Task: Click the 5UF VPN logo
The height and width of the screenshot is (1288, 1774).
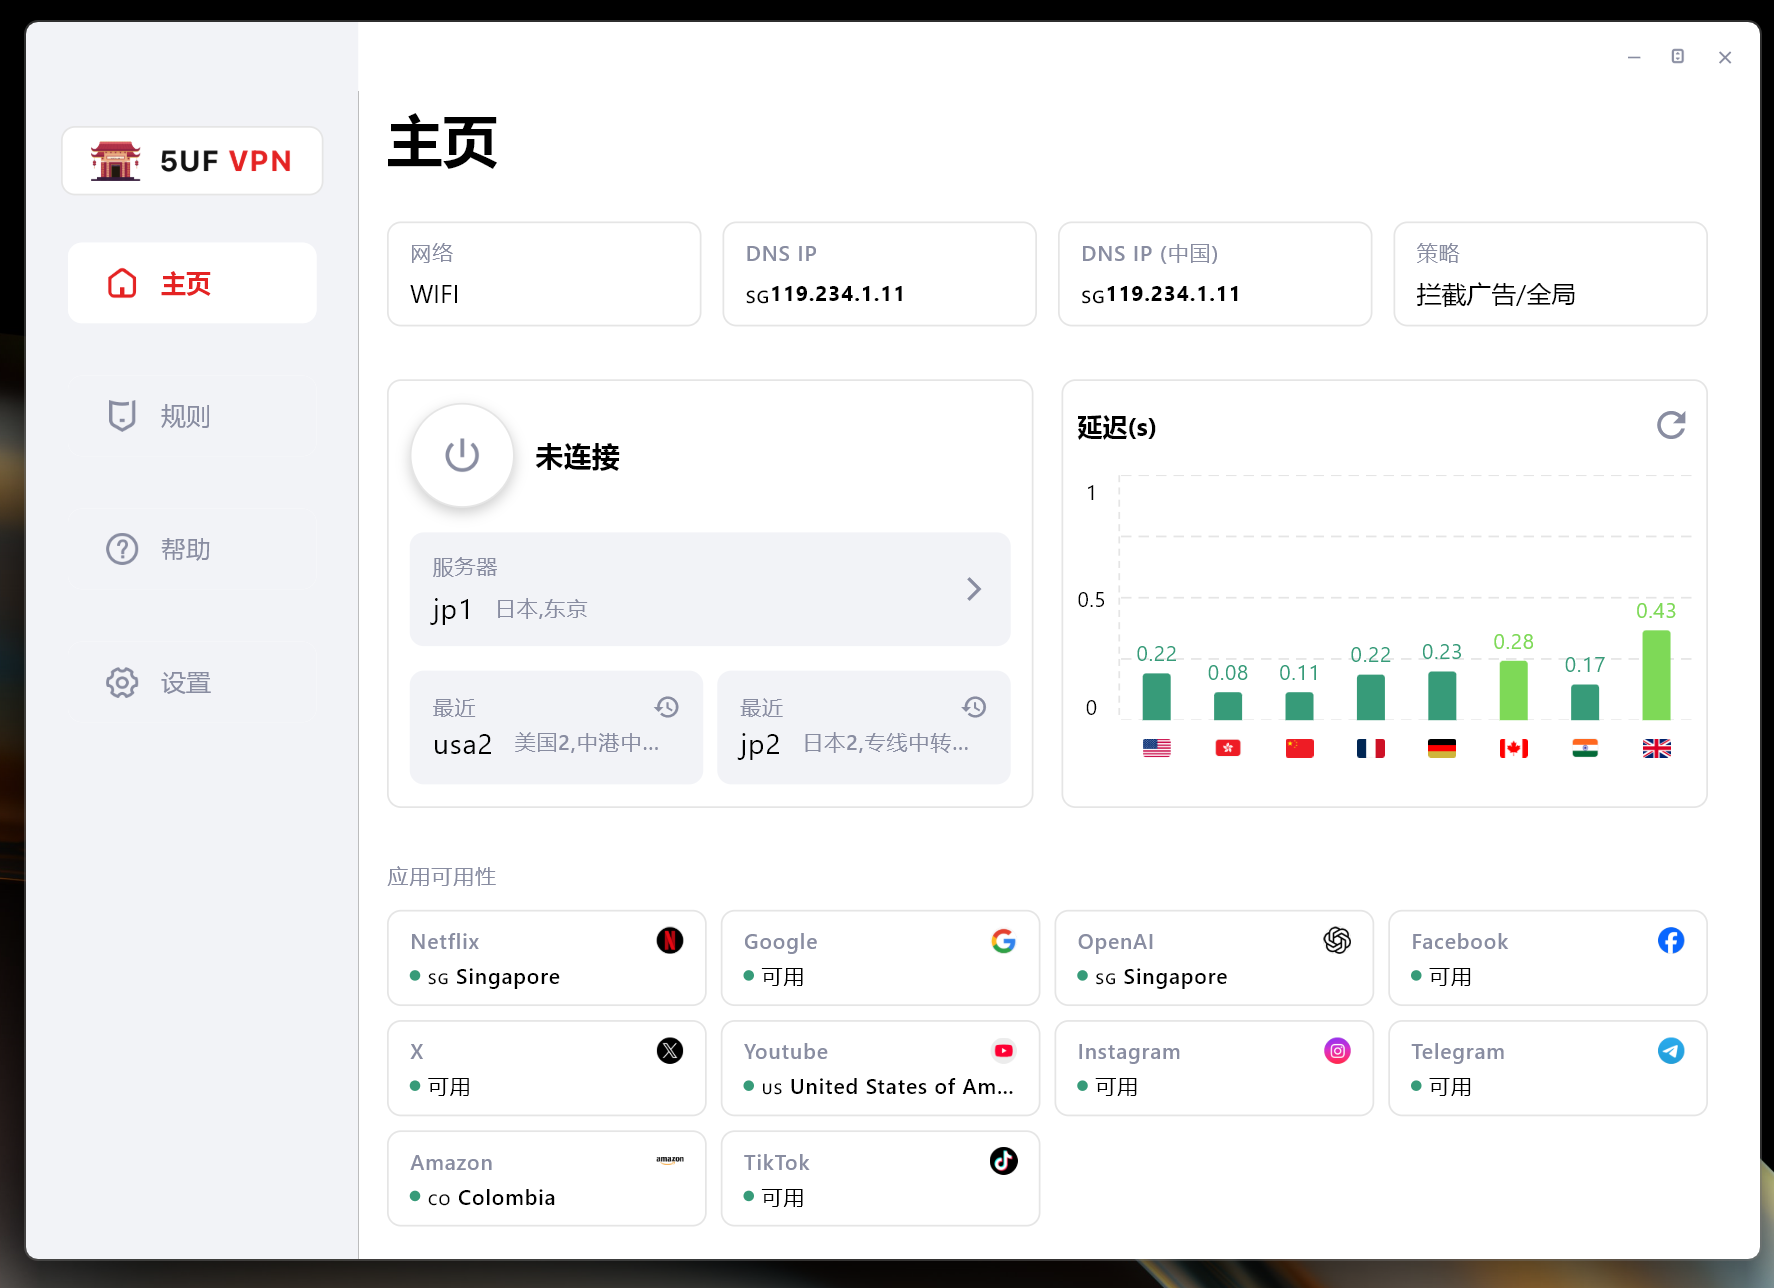Action: tap(192, 160)
